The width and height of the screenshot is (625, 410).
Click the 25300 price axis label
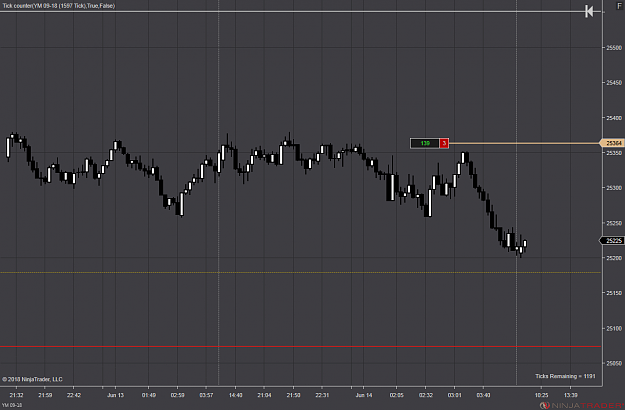pyautogui.click(x=614, y=188)
